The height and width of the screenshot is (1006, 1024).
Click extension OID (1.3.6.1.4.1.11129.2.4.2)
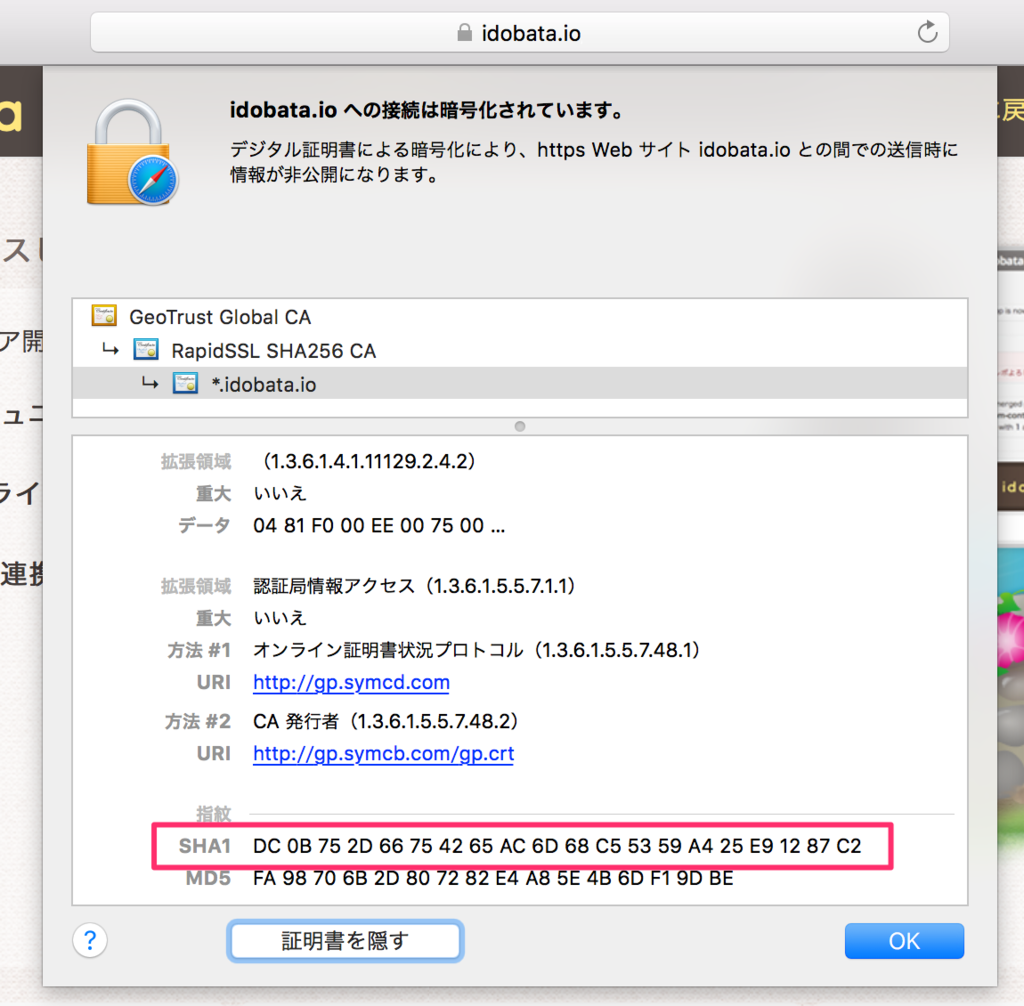pos(369,461)
